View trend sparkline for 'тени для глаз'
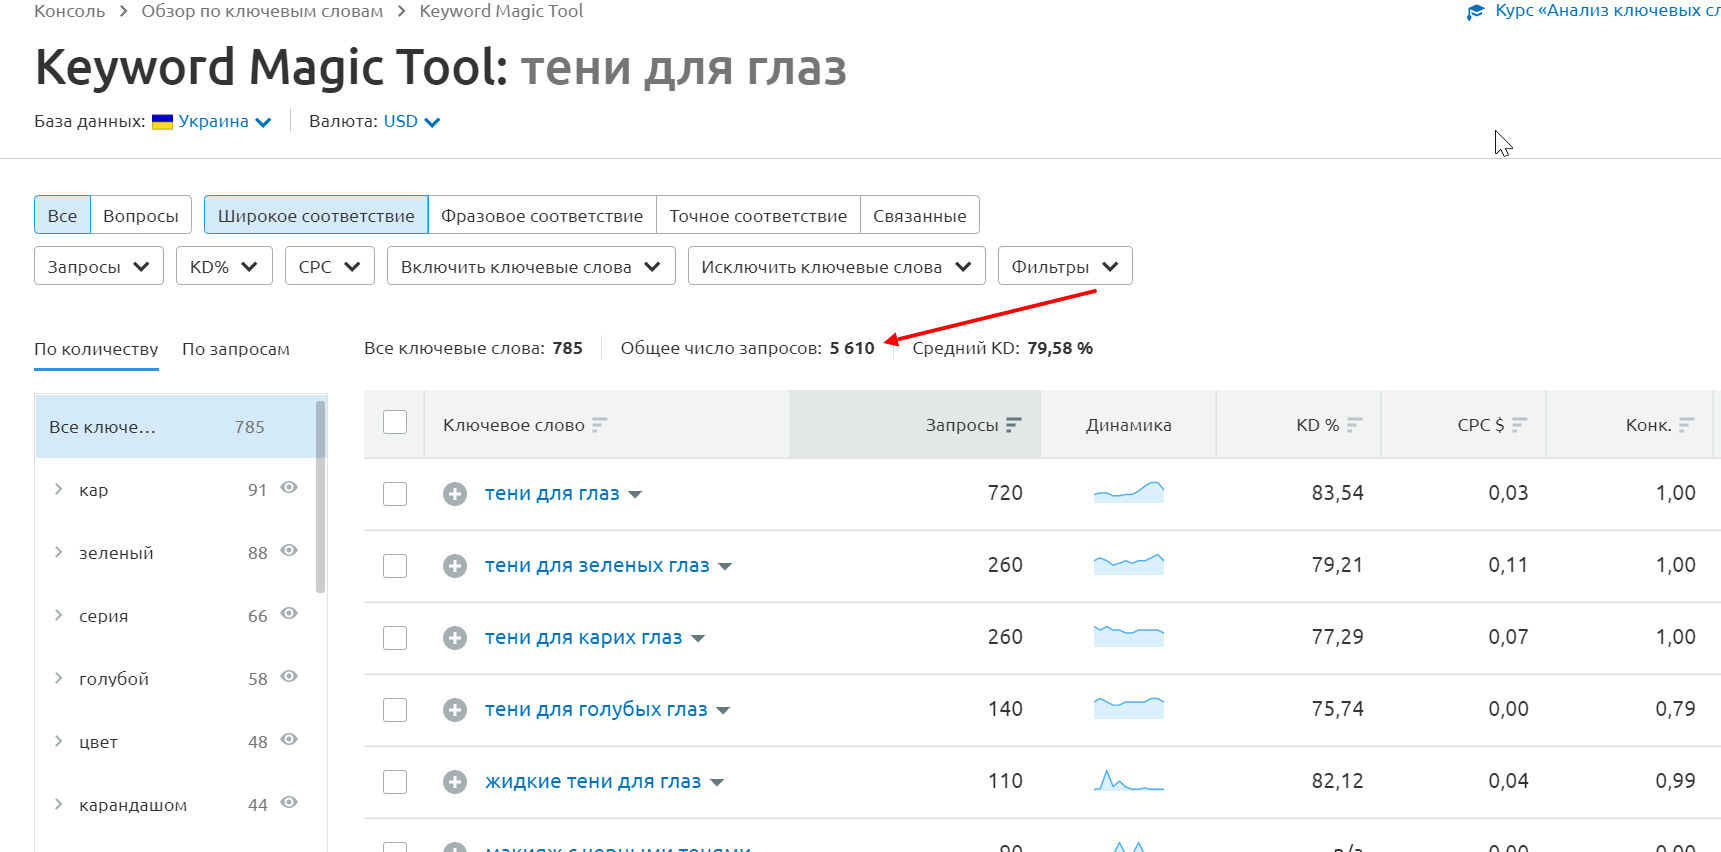Image resolution: width=1721 pixels, height=852 pixels. click(1129, 492)
